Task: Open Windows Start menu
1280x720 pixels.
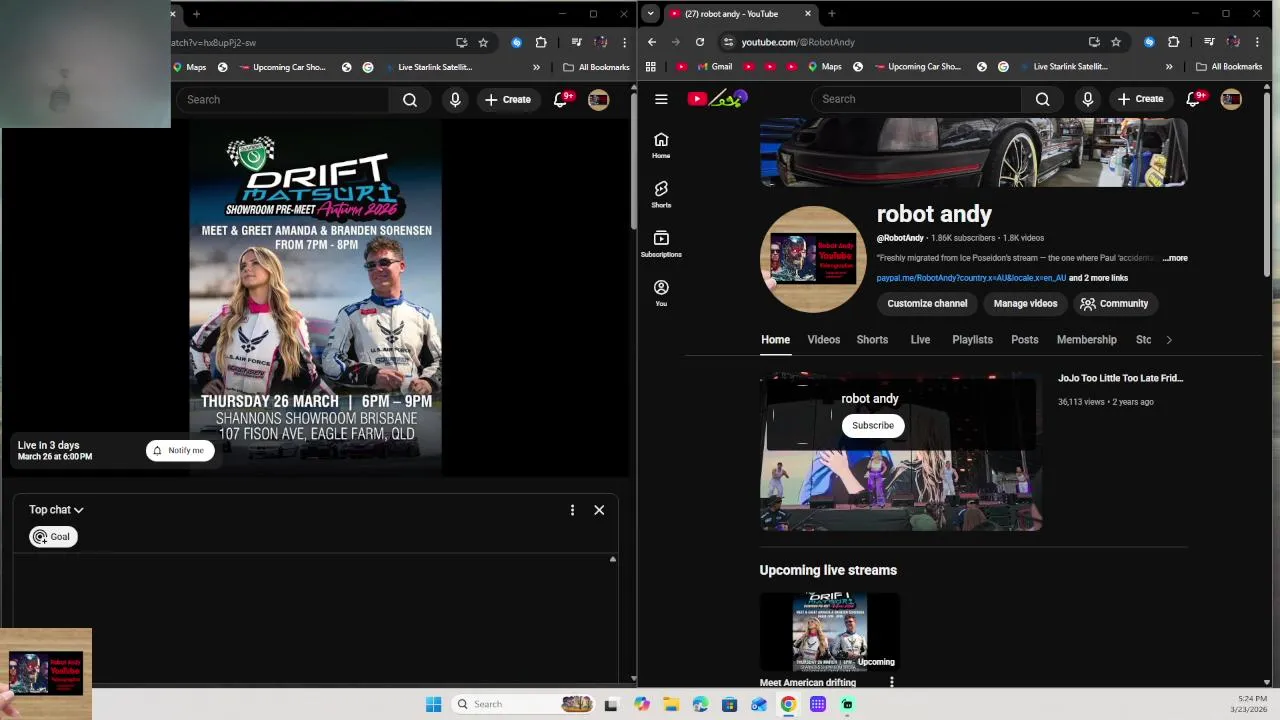Action: tap(433, 704)
